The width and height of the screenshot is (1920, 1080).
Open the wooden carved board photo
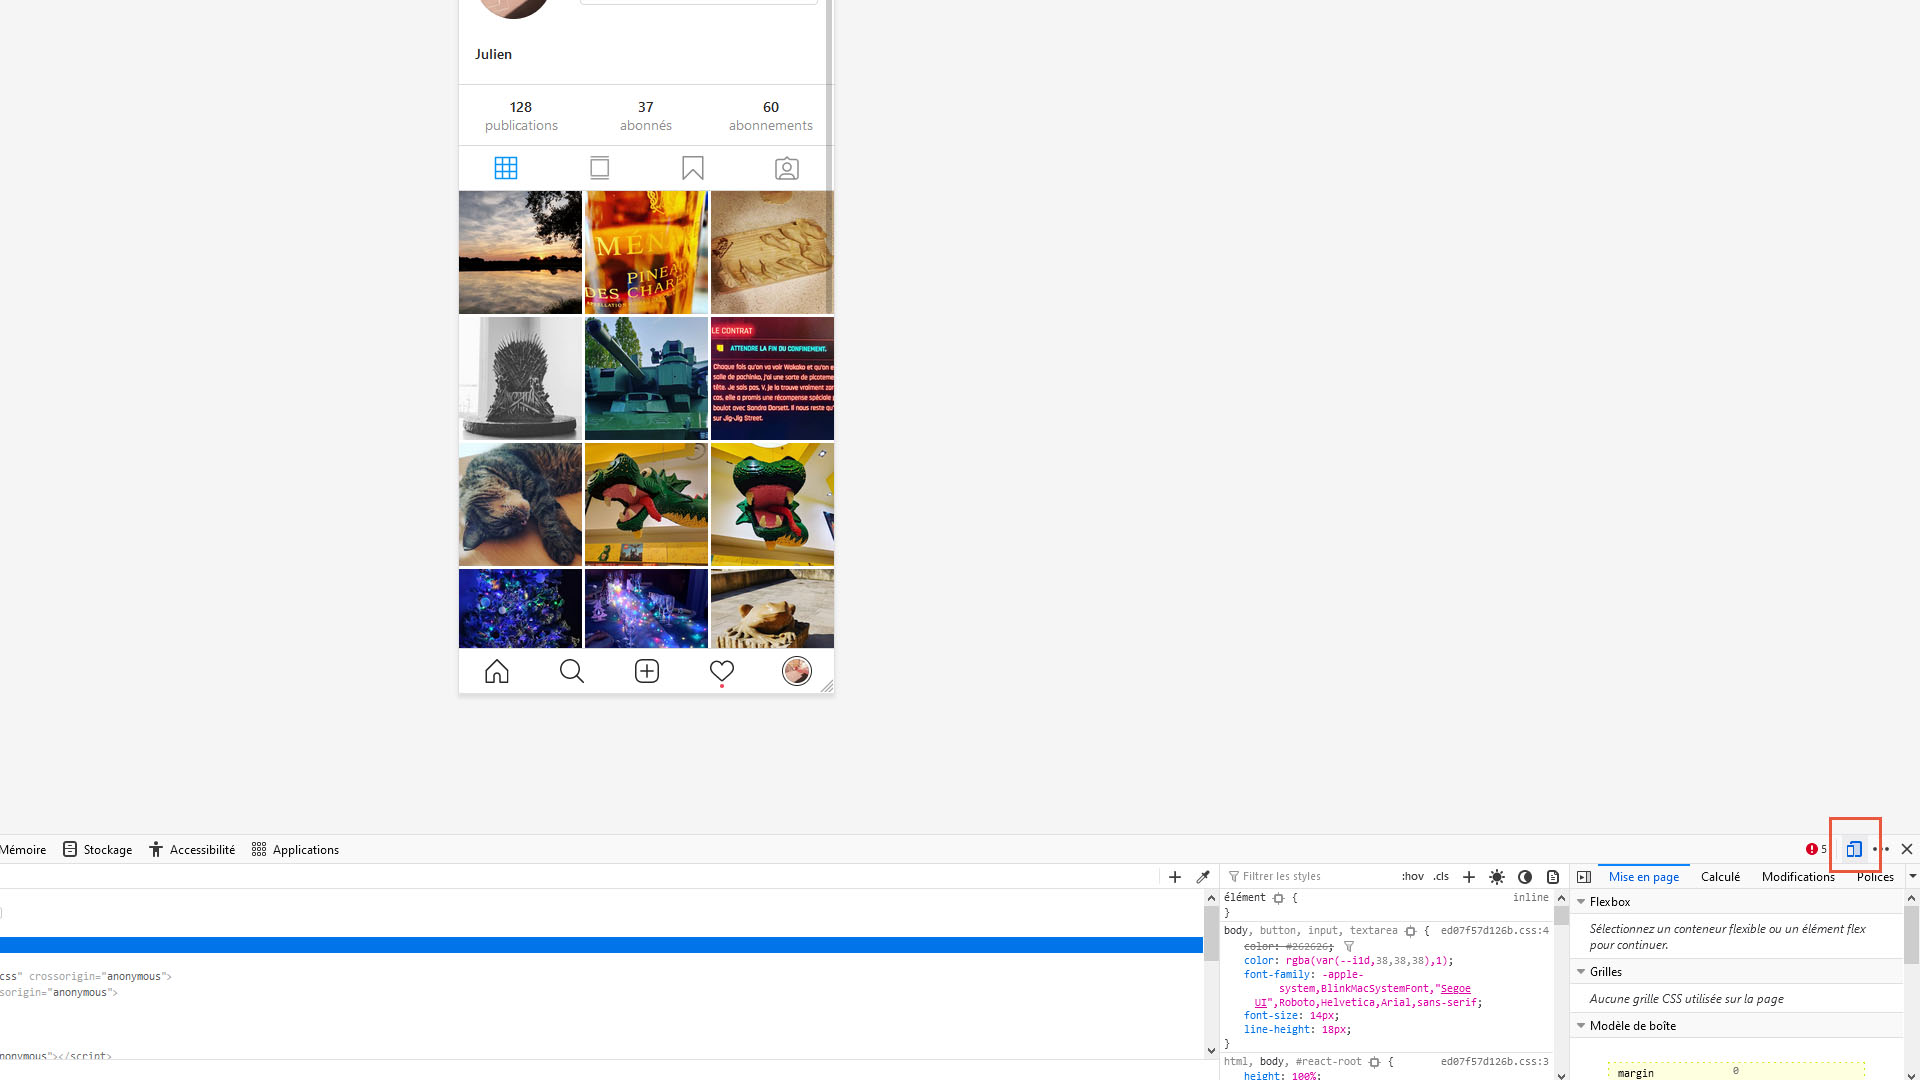coord(772,253)
